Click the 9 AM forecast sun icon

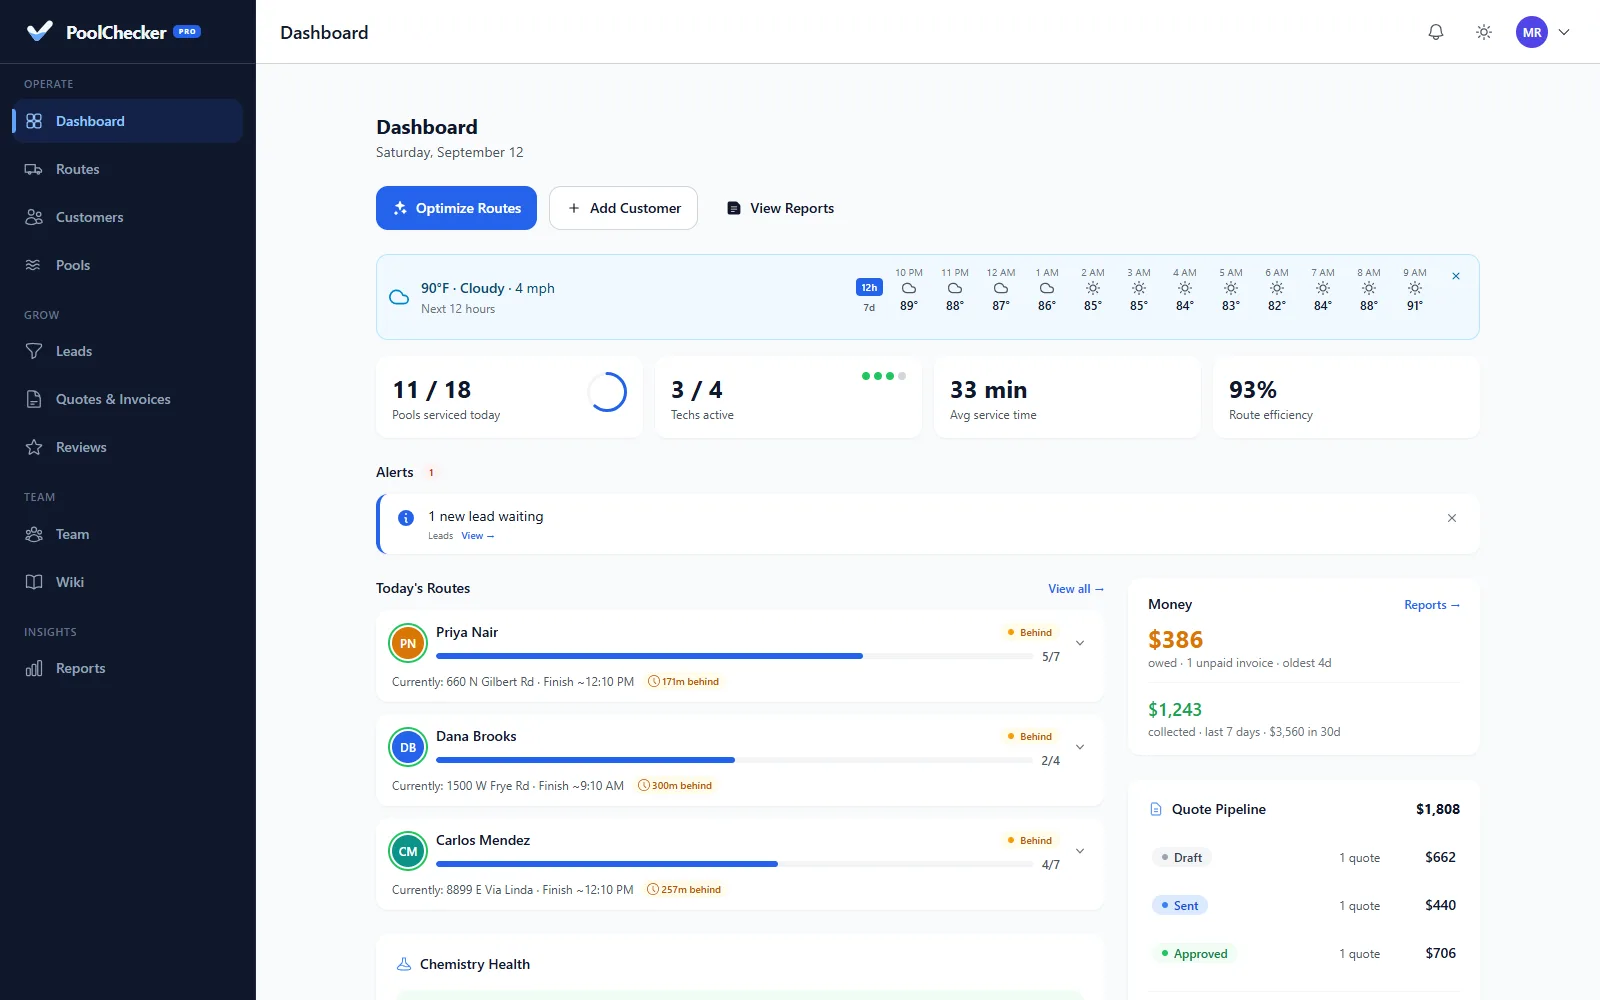[x=1415, y=288]
